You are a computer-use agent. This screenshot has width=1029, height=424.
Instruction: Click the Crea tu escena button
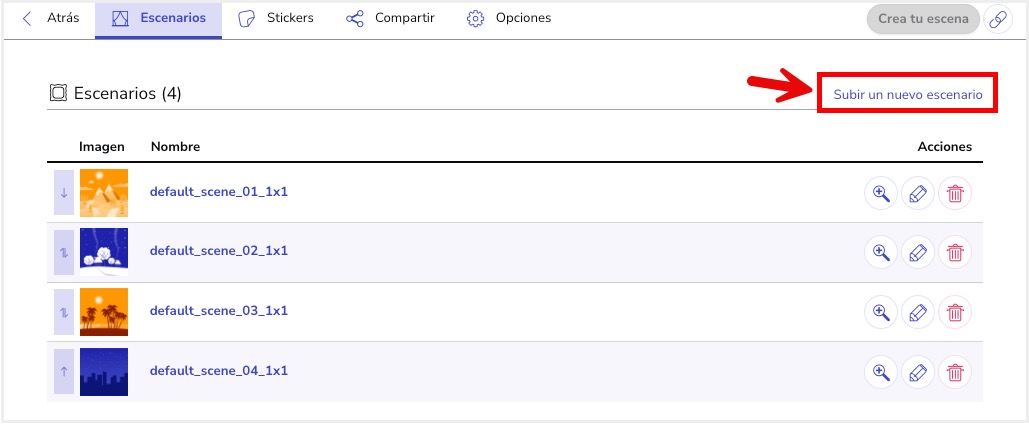[923, 19]
